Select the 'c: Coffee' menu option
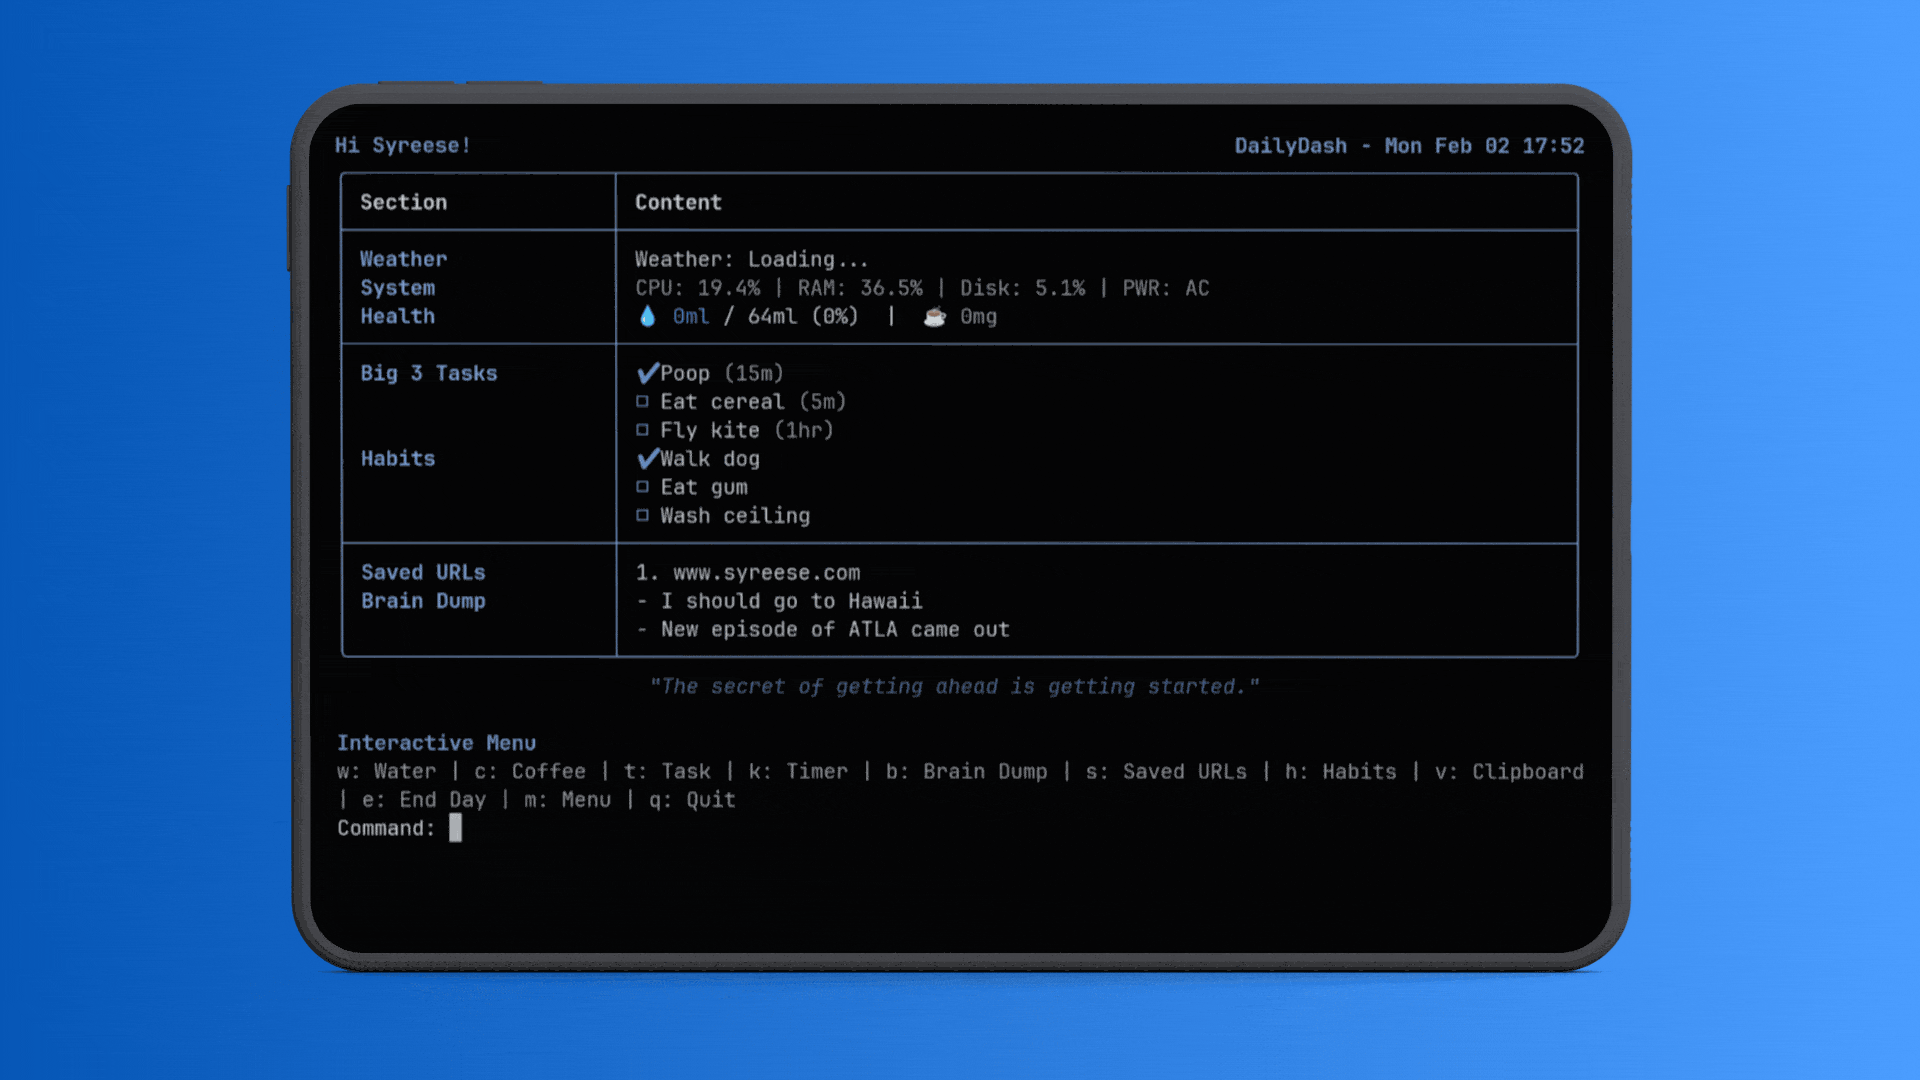The width and height of the screenshot is (1920, 1080). [529, 772]
